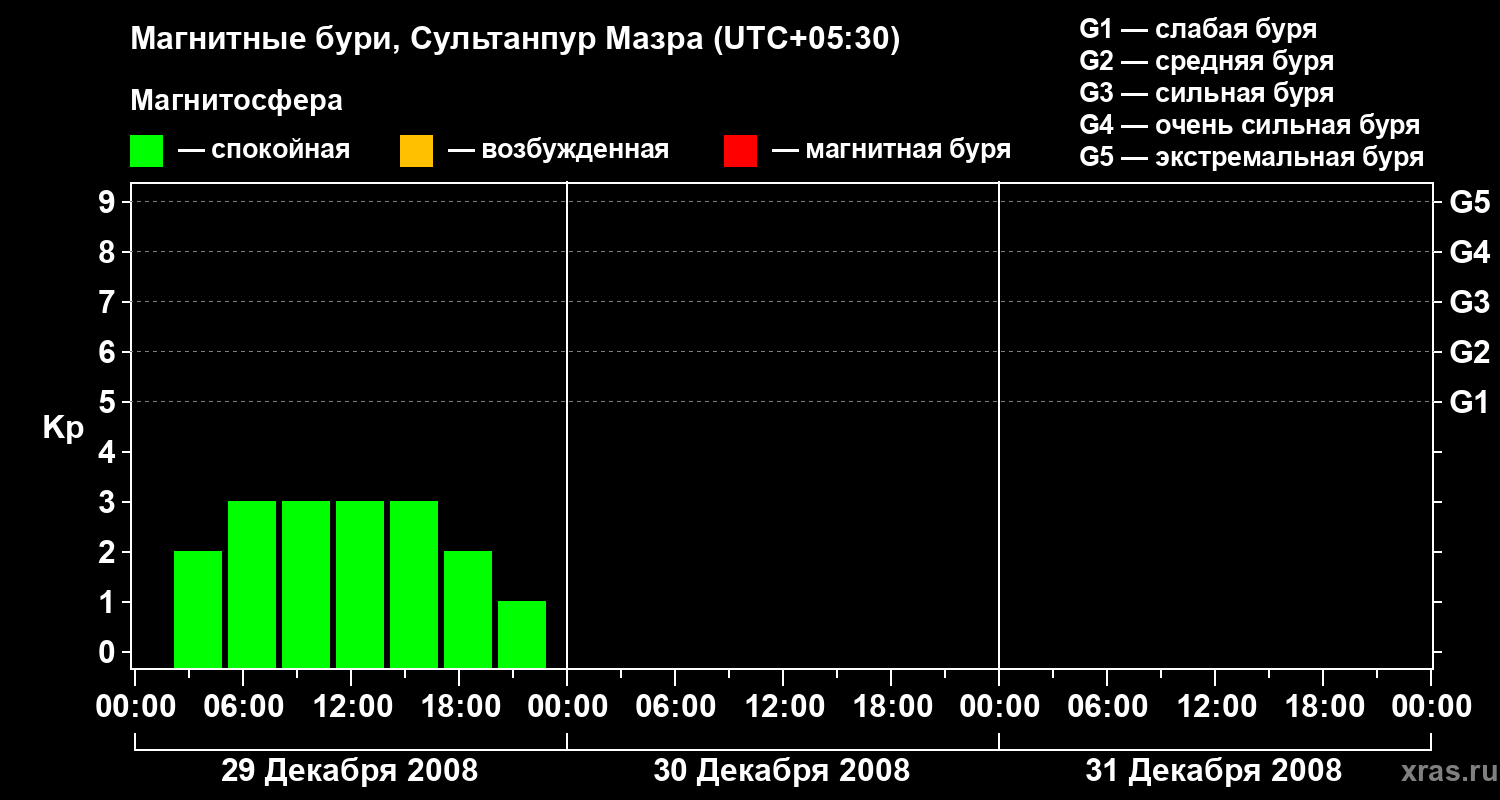This screenshot has height=800, width=1500.
Task: Click the '12:00' time label under 30 December
Action: [783, 707]
